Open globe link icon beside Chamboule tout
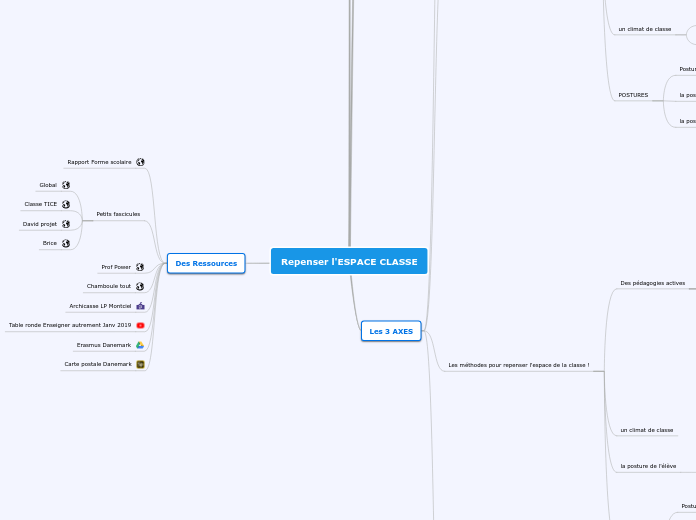This screenshot has width=696, height=520. tap(140, 286)
